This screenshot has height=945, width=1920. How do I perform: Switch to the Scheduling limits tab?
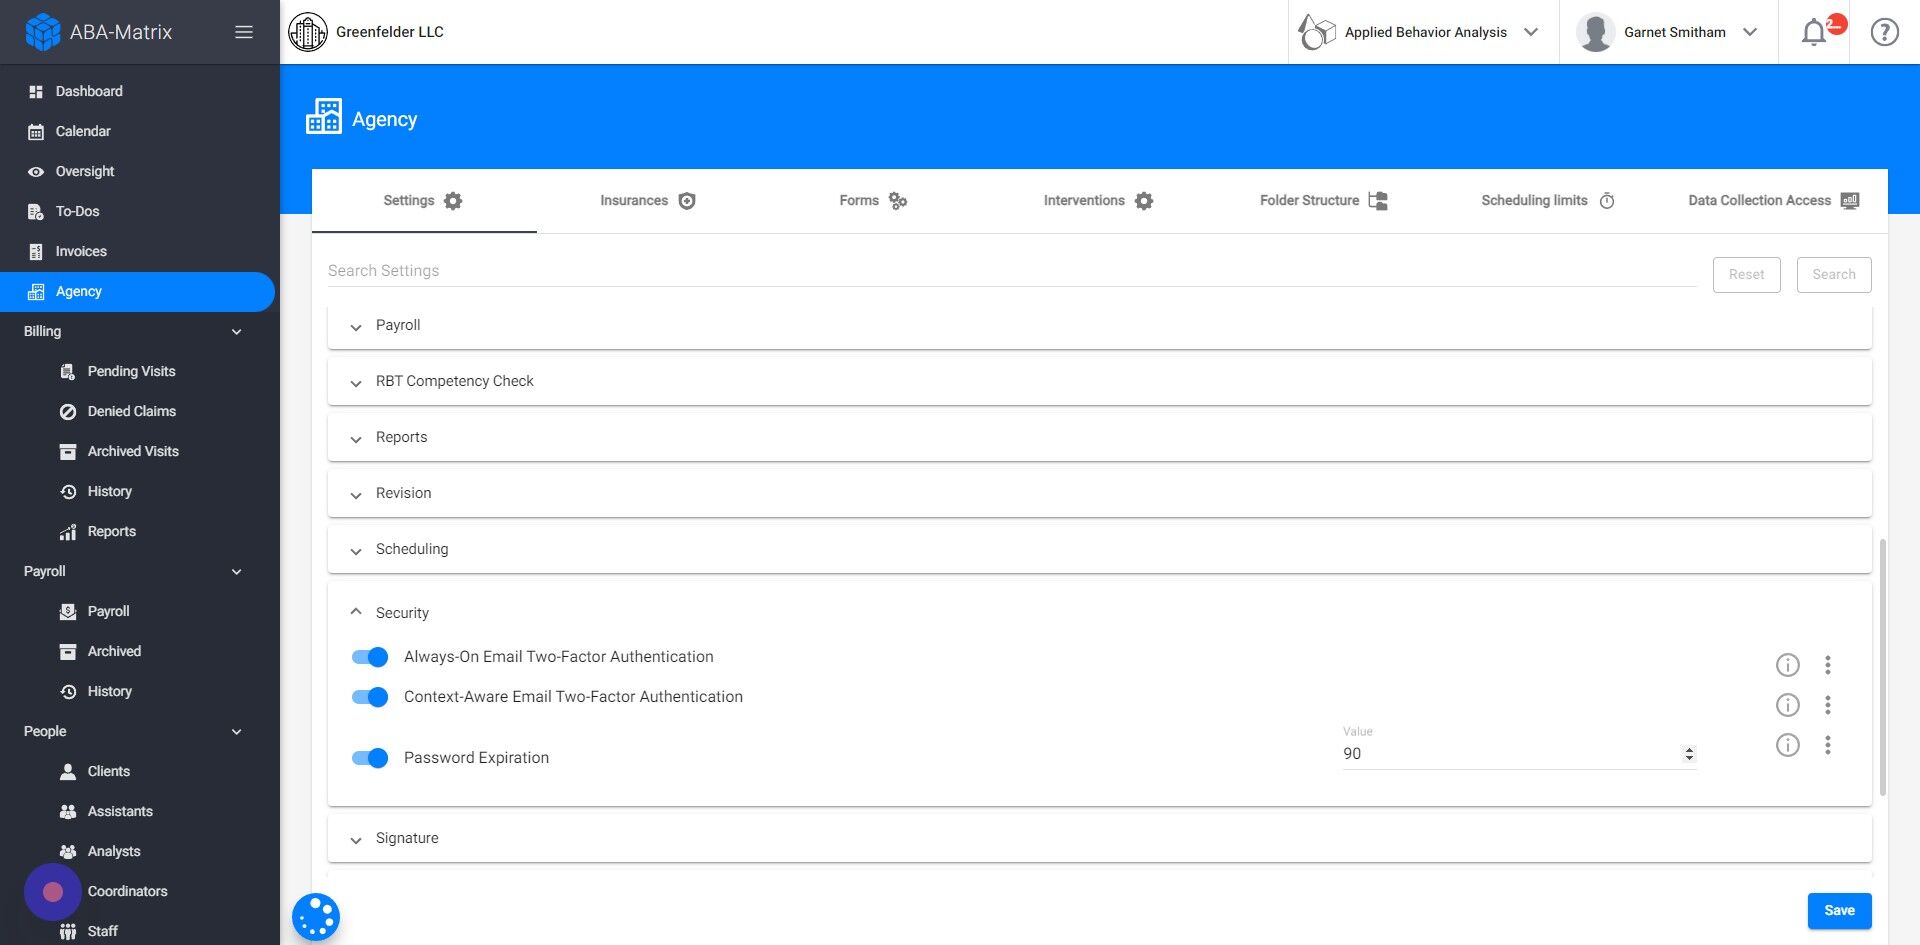point(1548,201)
